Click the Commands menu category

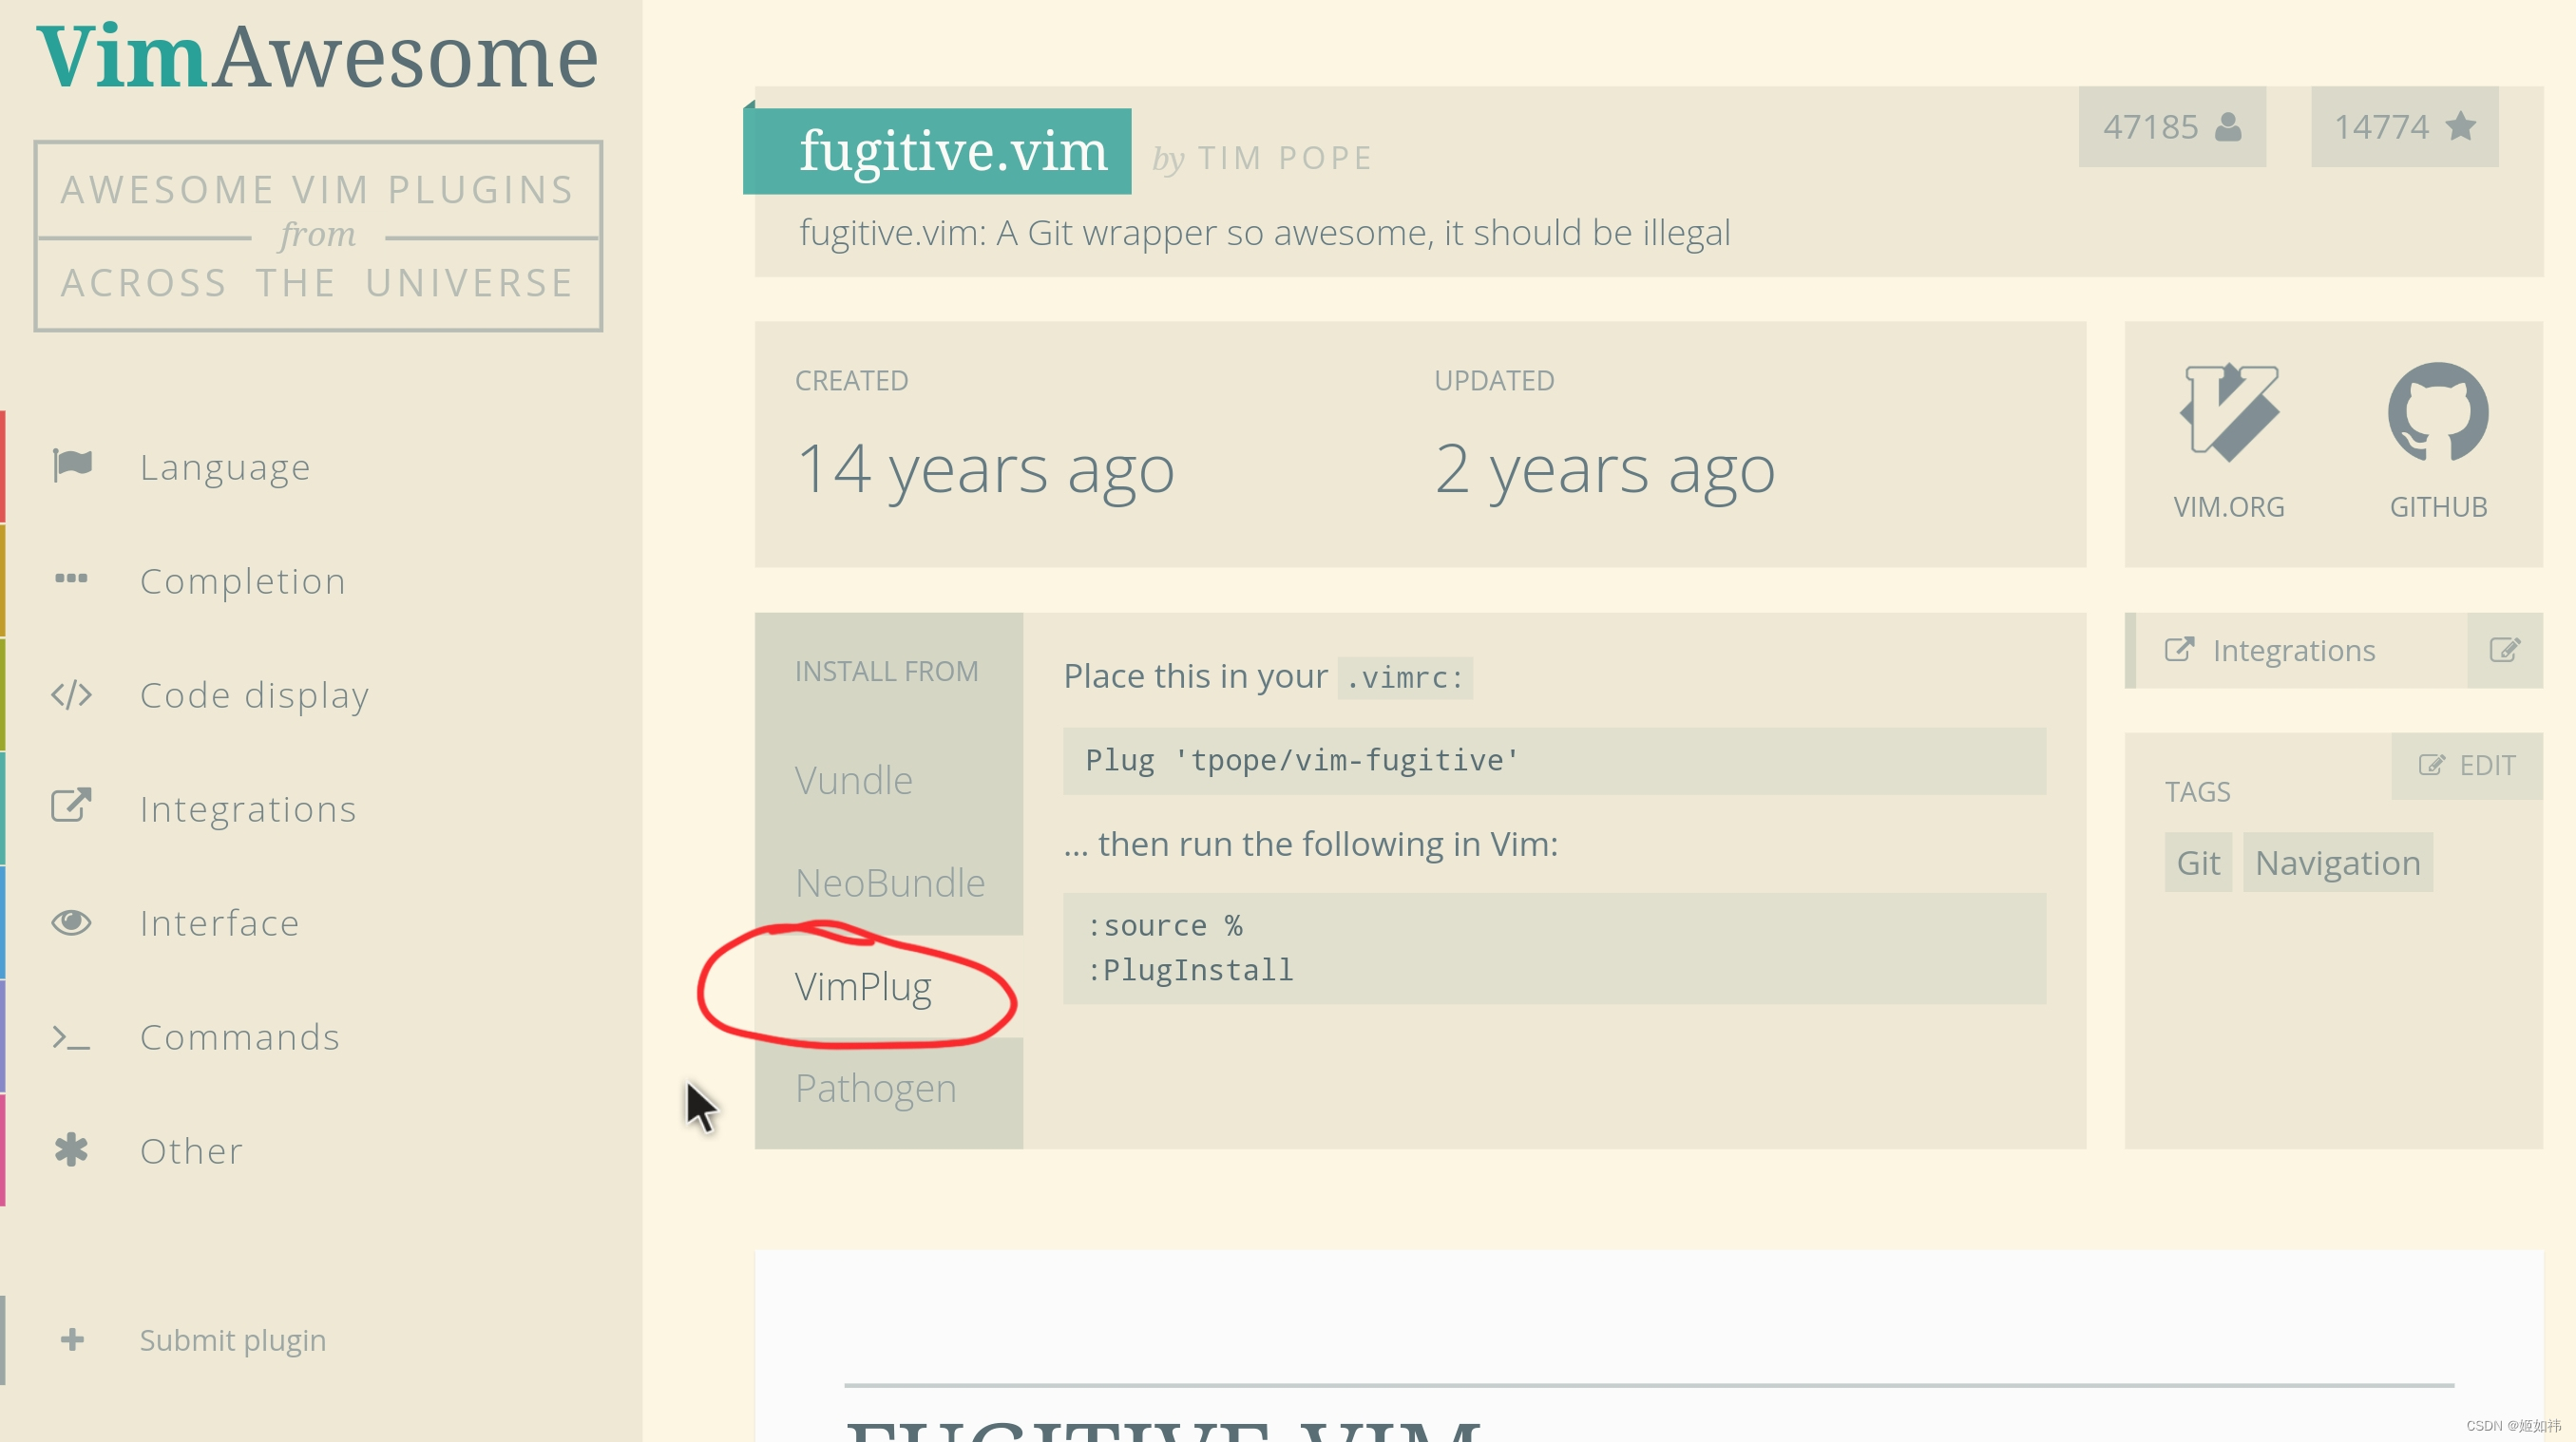click(x=240, y=1035)
